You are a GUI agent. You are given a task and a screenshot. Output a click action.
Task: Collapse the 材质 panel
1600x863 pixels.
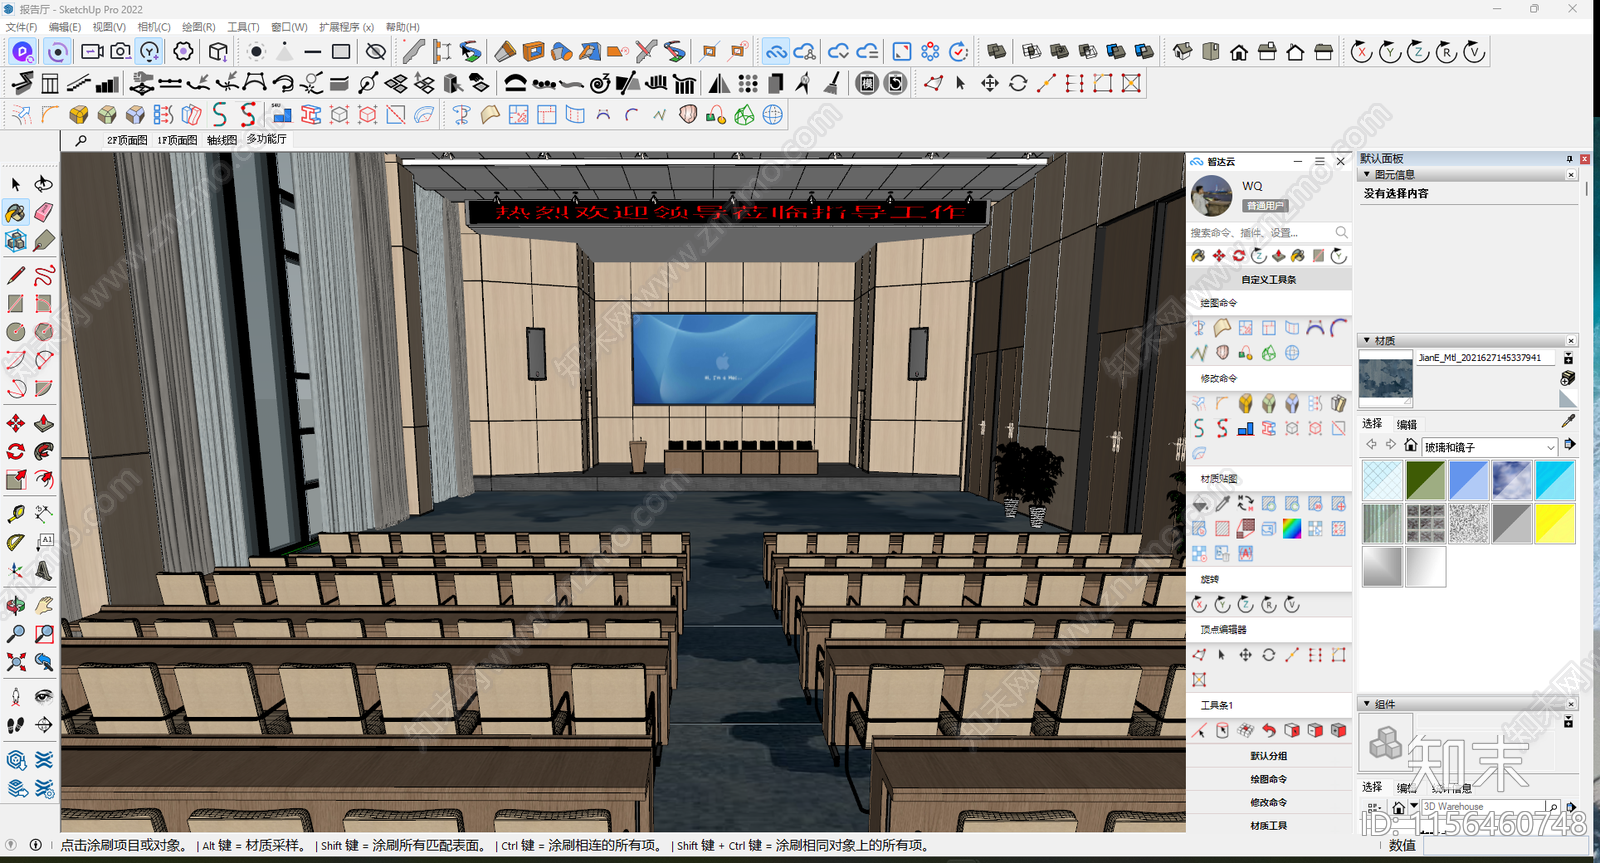pos(1367,340)
